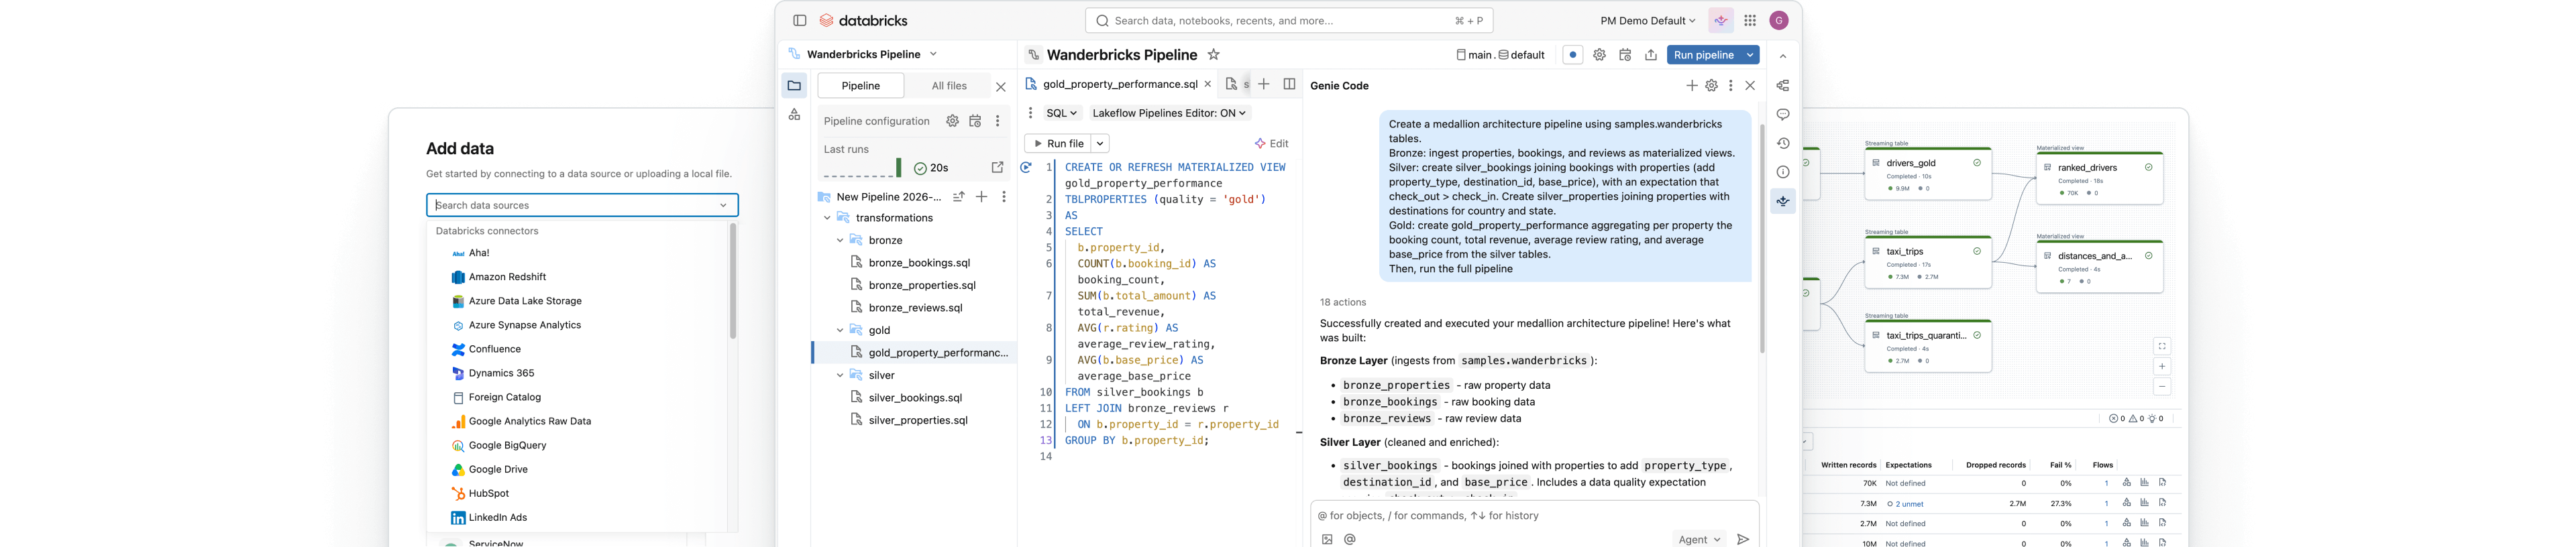Open Genie Code settings gear
Image resolution: width=2576 pixels, height=547 pixels.
(1712, 86)
